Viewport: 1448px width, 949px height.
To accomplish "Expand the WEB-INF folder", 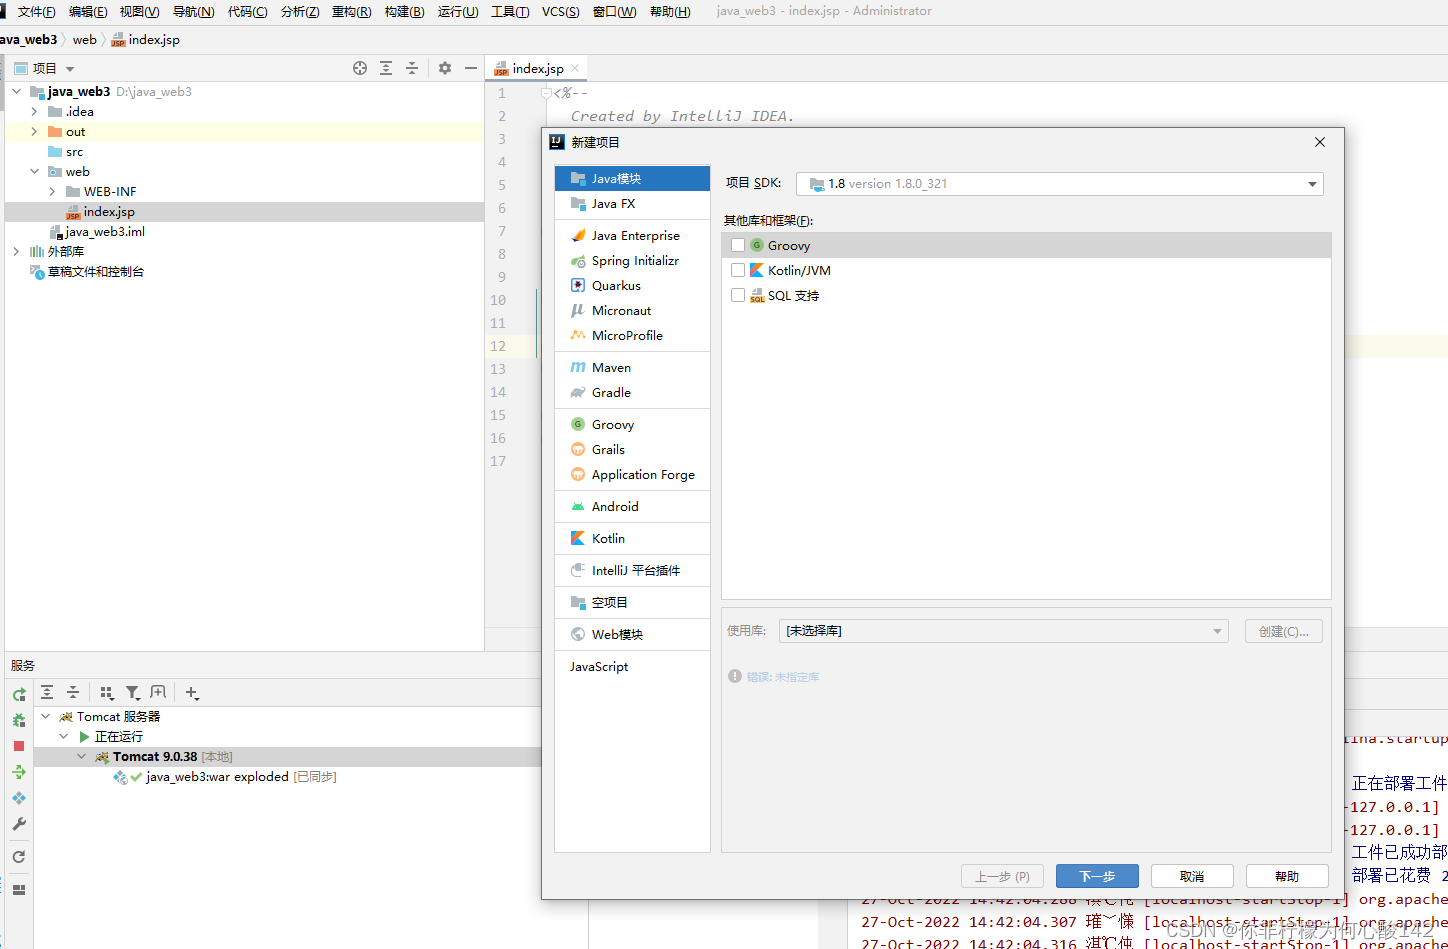I will [x=53, y=191].
